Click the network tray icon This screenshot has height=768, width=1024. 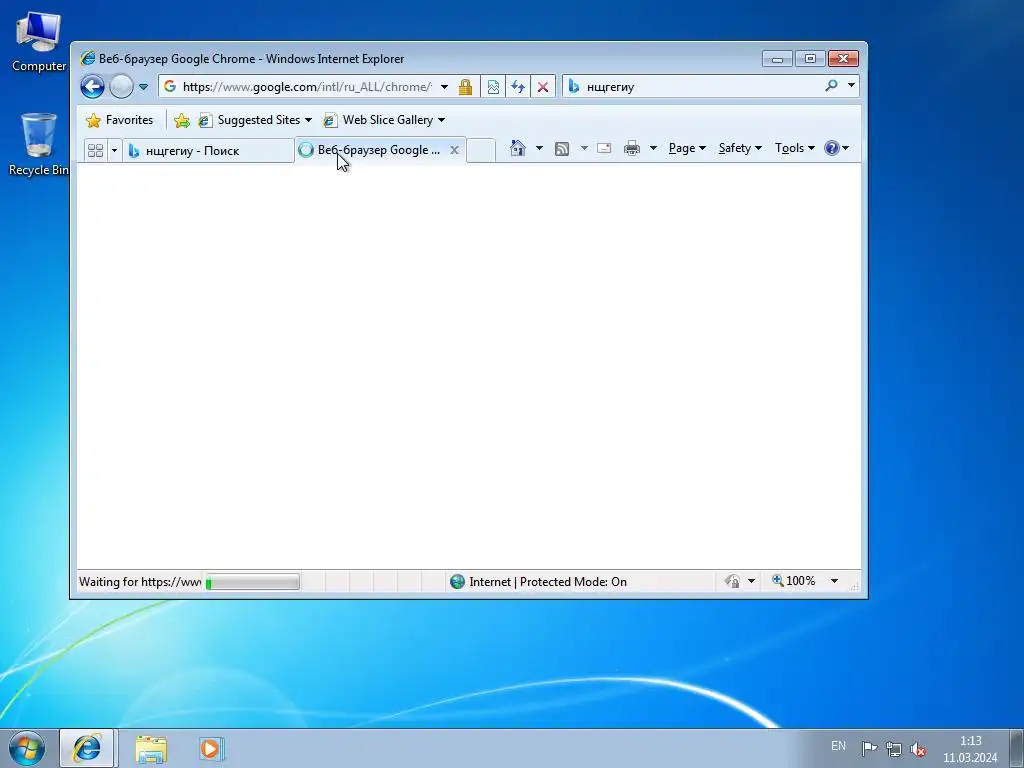coord(893,749)
